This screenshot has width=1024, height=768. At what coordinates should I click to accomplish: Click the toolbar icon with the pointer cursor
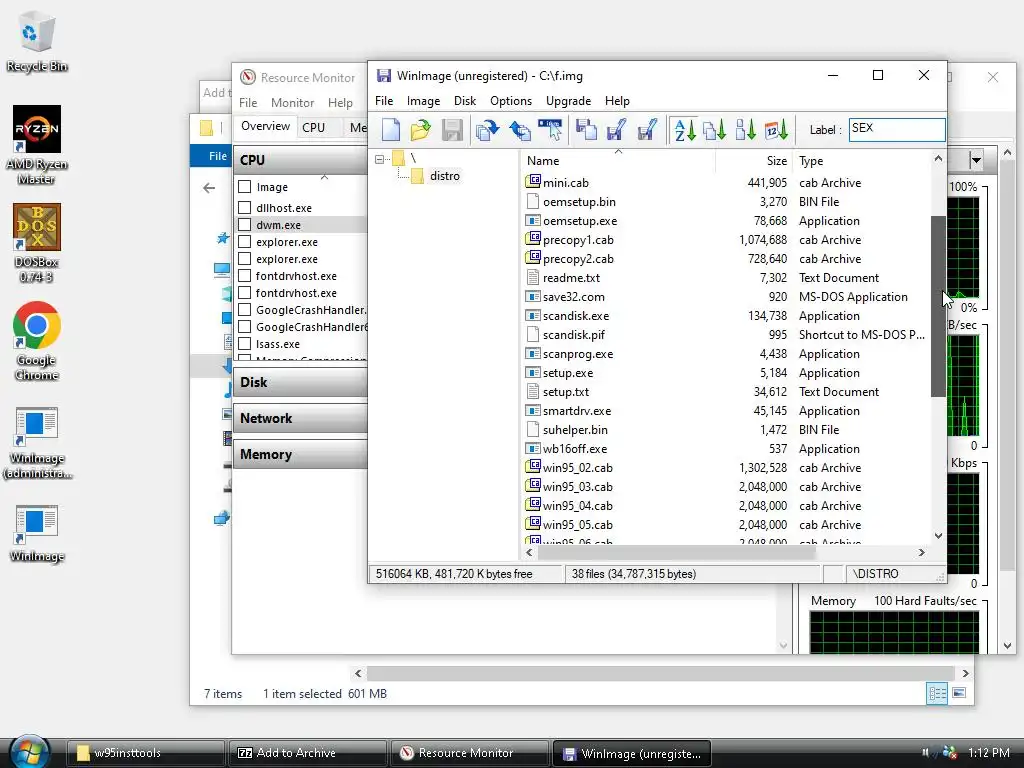(x=550, y=129)
